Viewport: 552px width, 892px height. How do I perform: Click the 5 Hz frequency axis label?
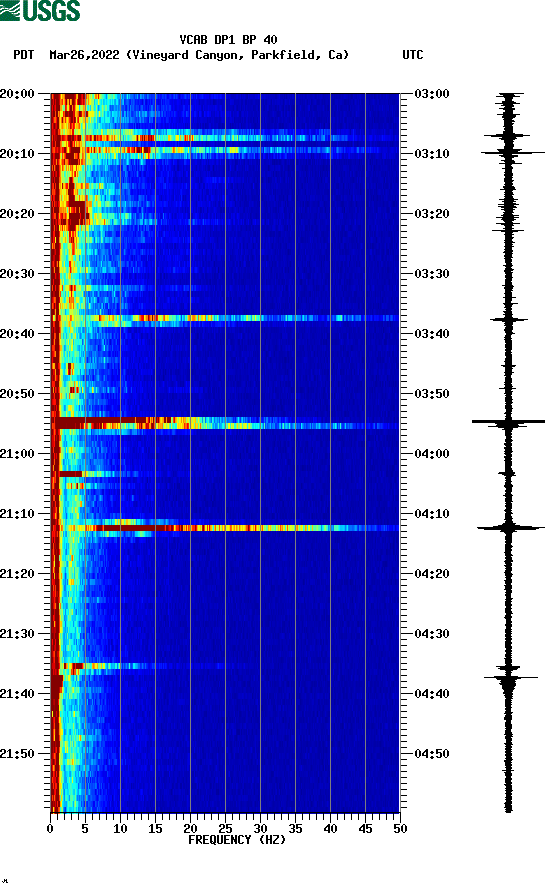85,829
